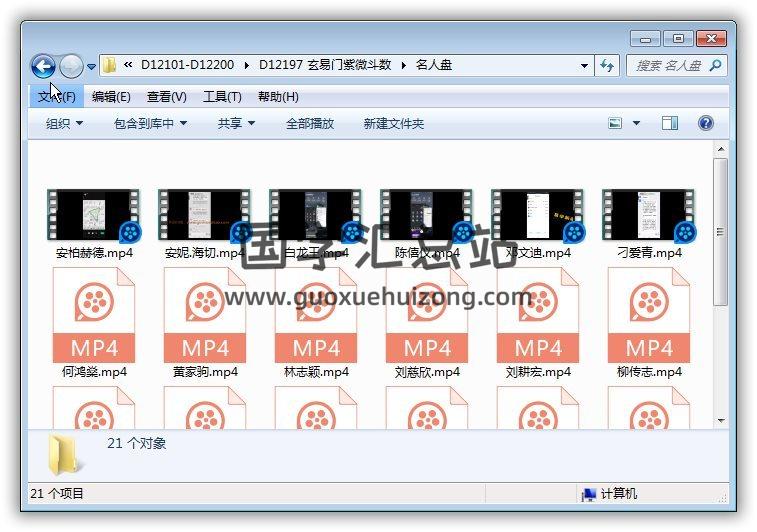
Task: Click the 全部播放 button
Action: click(310, 124)
